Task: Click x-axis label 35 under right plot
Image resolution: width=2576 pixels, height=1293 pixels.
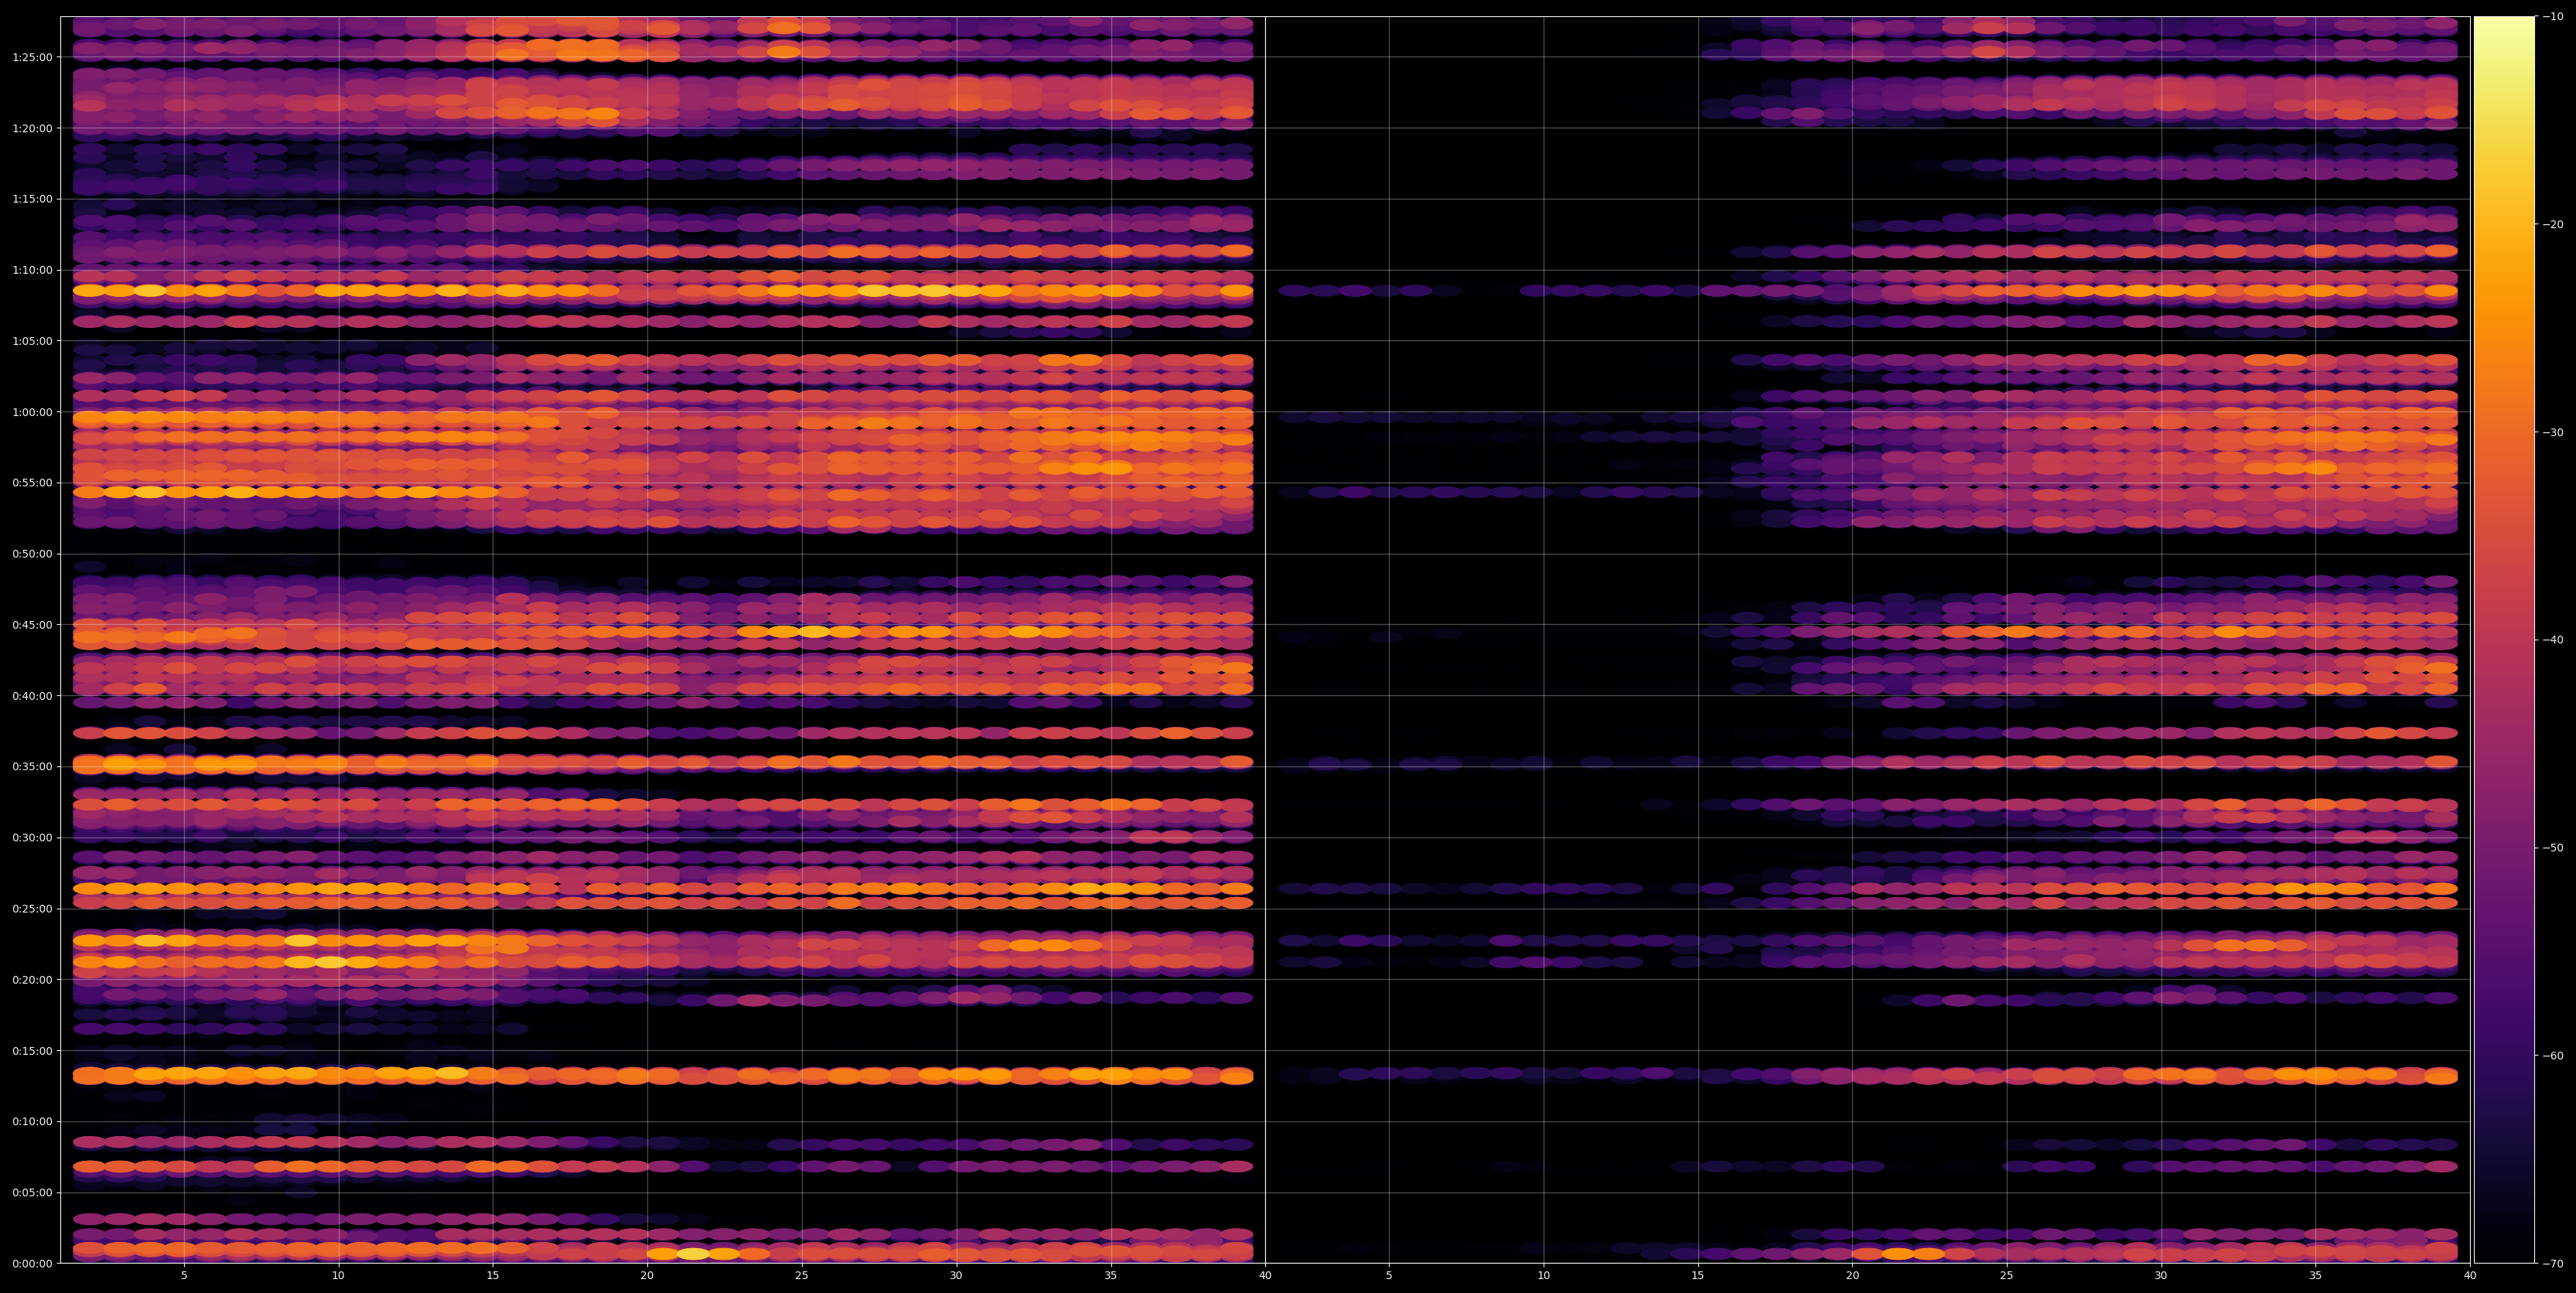Action: tap(2316, 1276)
